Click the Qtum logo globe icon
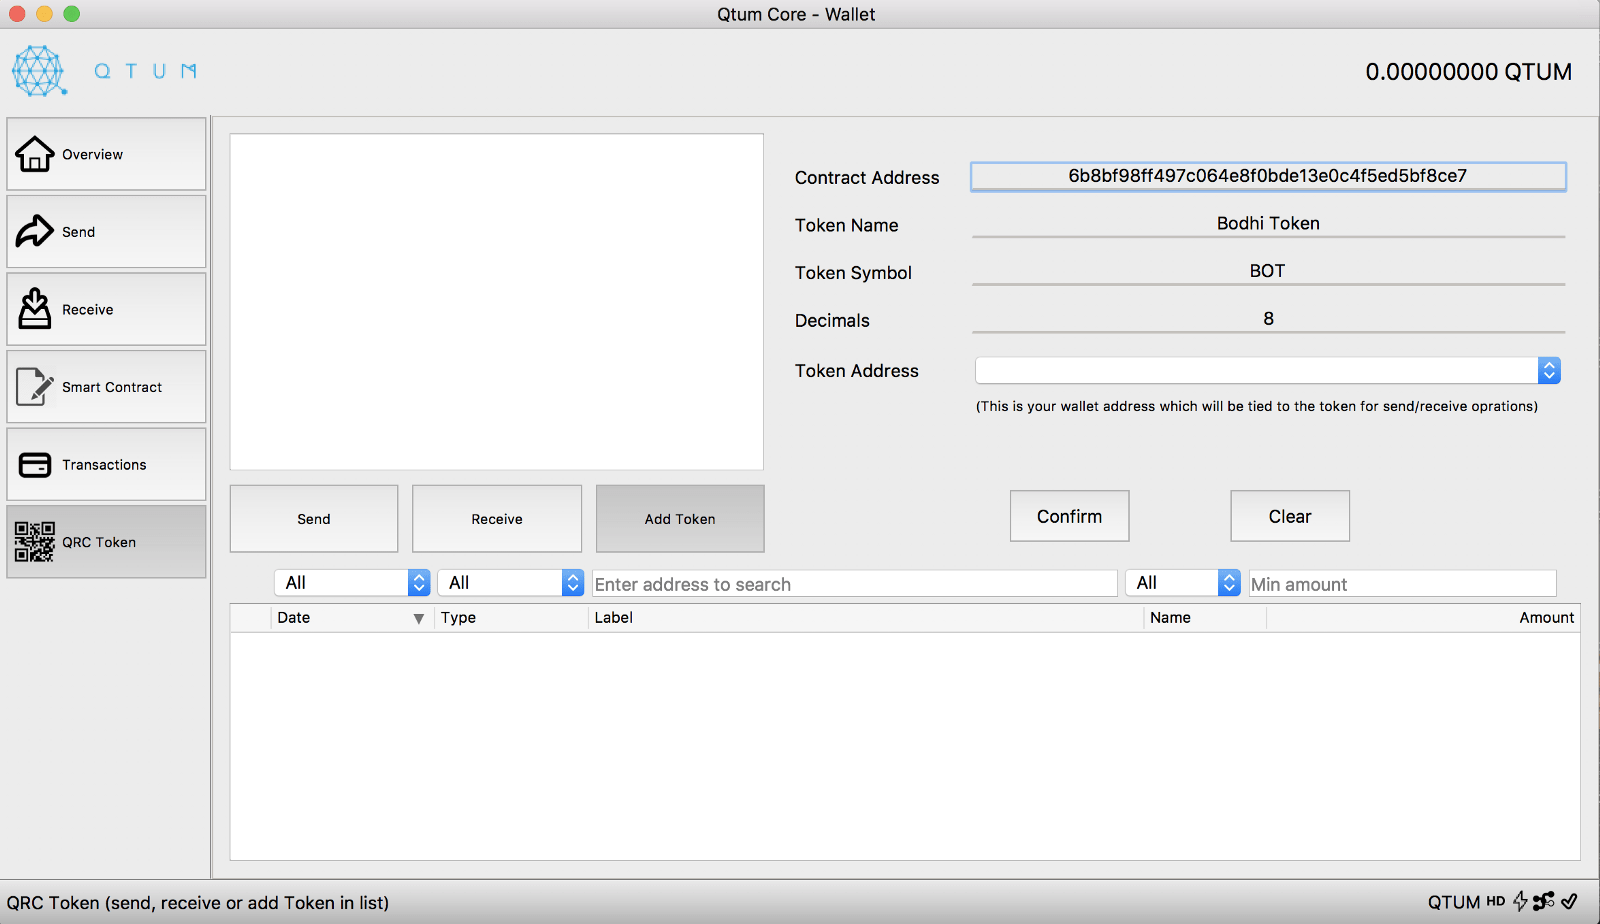The height and width of the screenshot is (924, 1600). click(39, 71)
